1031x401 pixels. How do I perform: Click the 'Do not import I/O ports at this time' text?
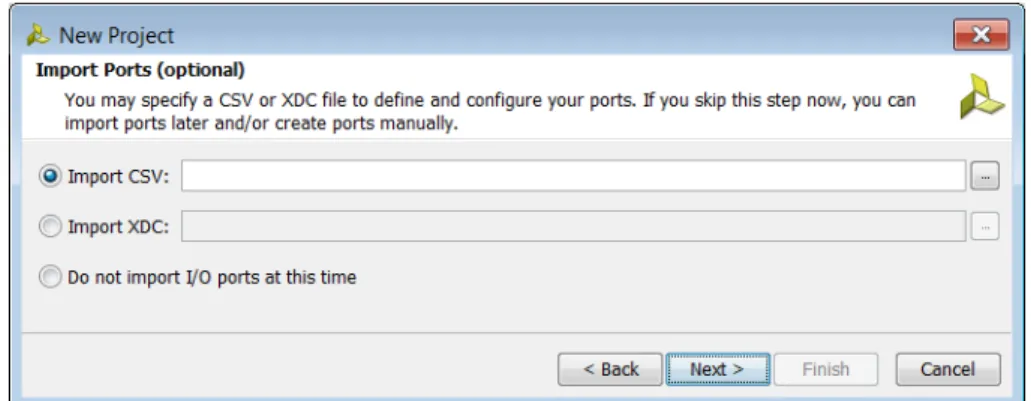(x=212, y=277)
